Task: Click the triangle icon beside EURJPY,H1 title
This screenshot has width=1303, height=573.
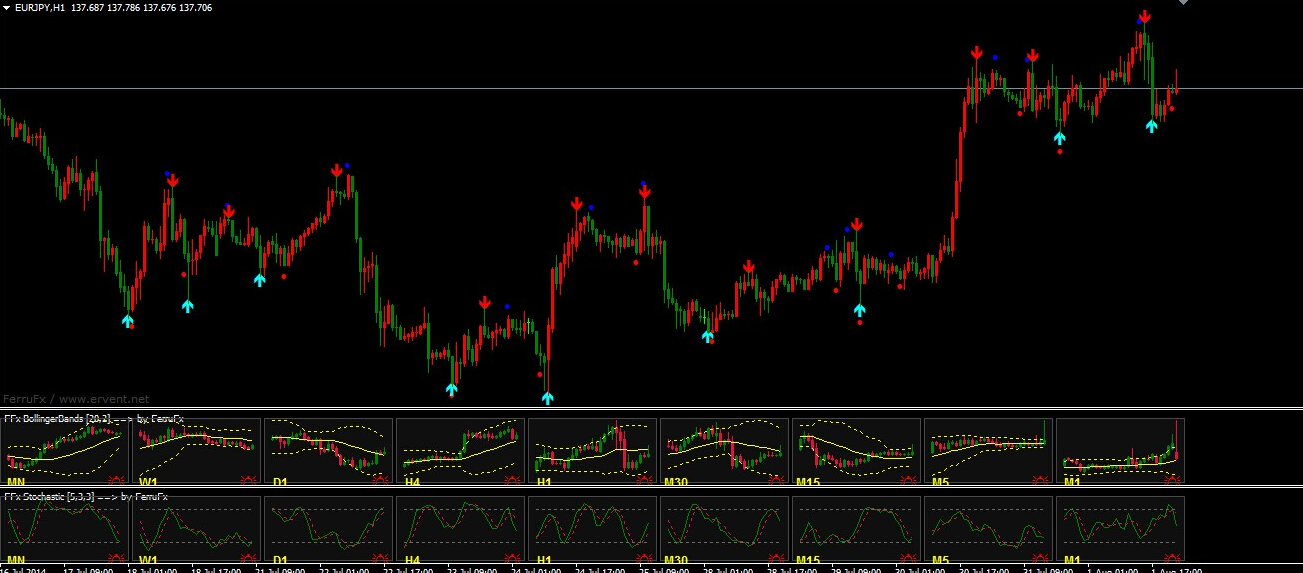Action: (7, 8)
